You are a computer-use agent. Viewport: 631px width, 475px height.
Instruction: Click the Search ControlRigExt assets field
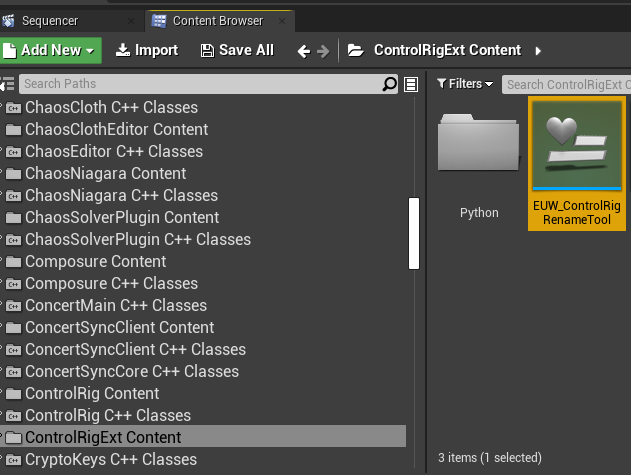coord(567,85)
